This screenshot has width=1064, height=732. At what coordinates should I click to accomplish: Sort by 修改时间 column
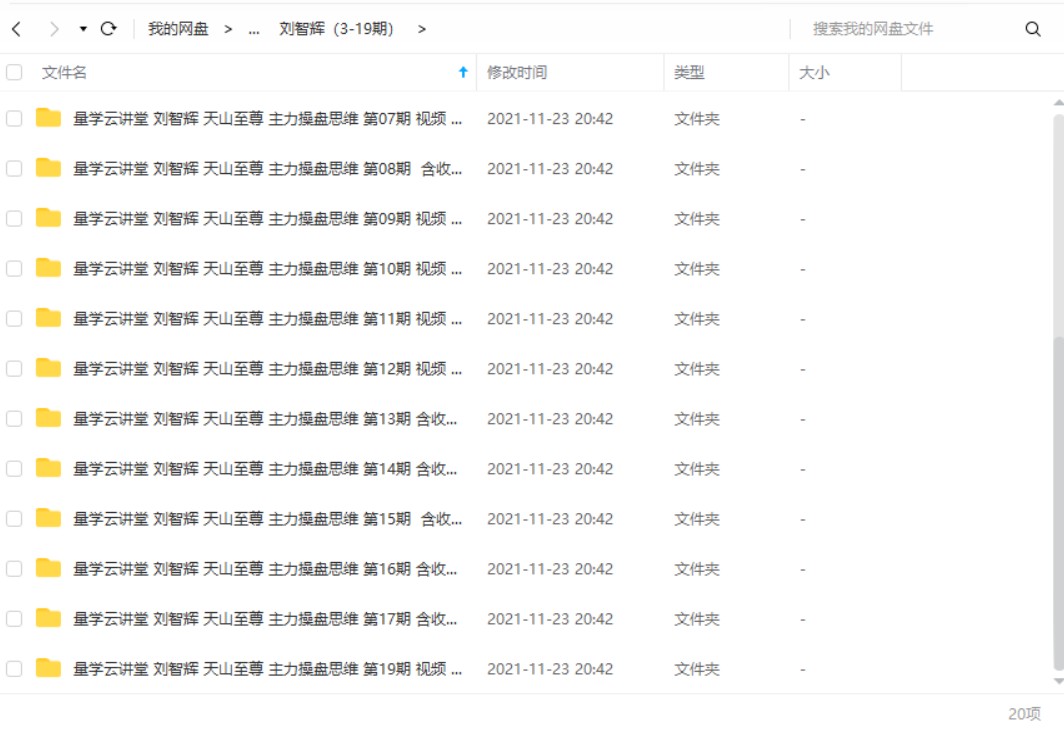[x=517, y=72]
